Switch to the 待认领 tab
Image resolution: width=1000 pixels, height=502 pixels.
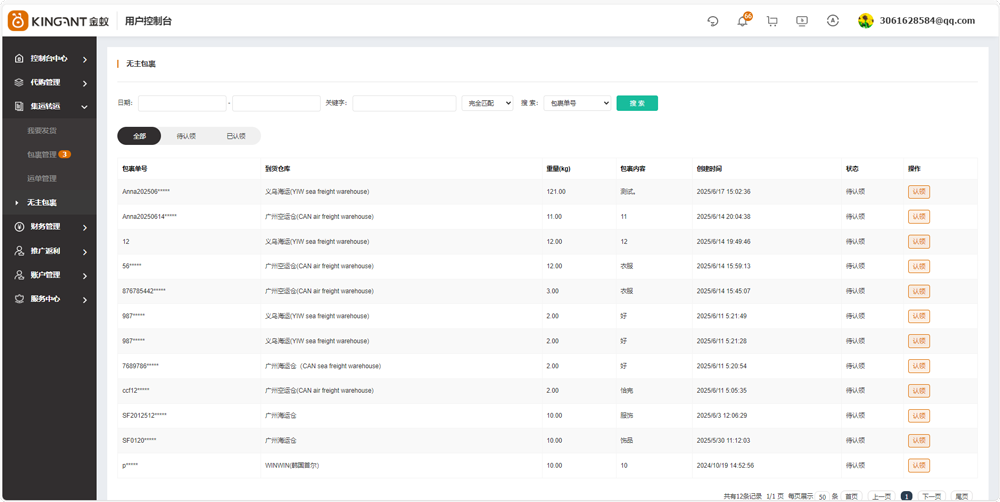(186, 136)
